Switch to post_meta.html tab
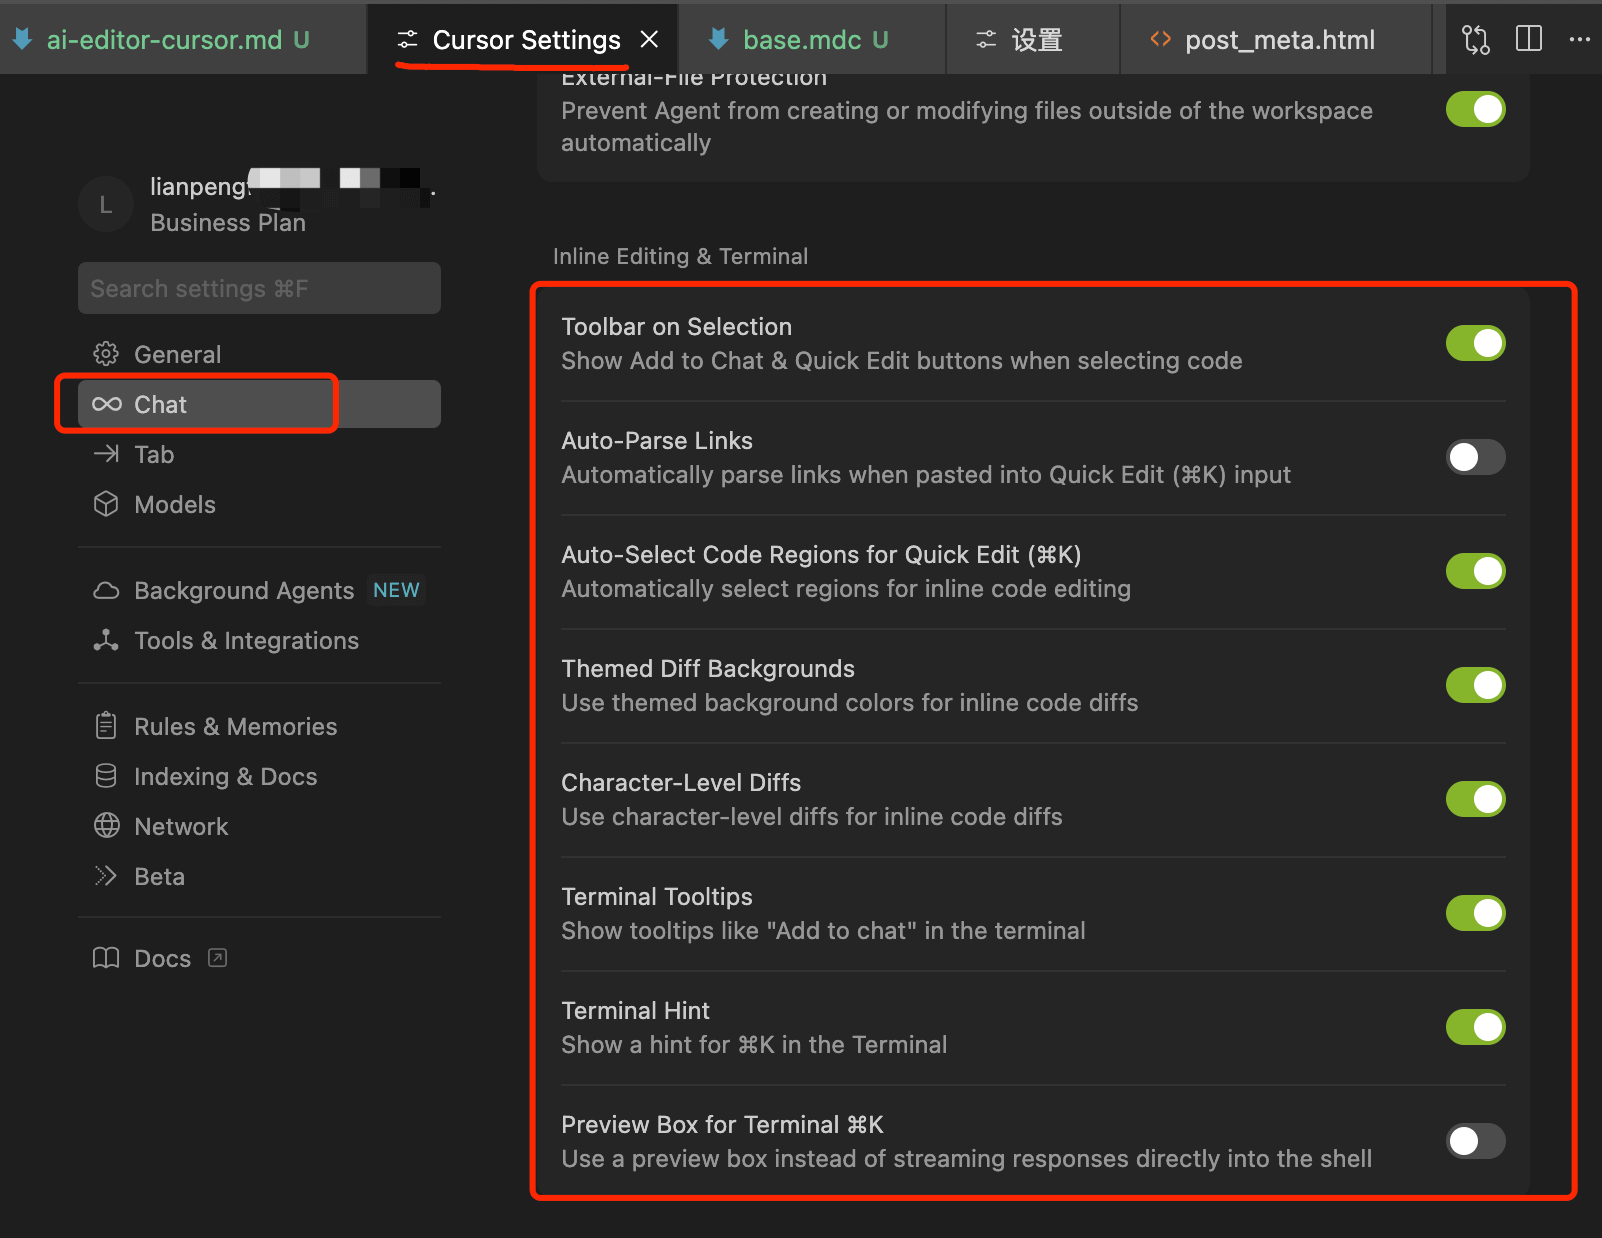Screen dimensions: 1602x1238 (x=1277, y=39)
